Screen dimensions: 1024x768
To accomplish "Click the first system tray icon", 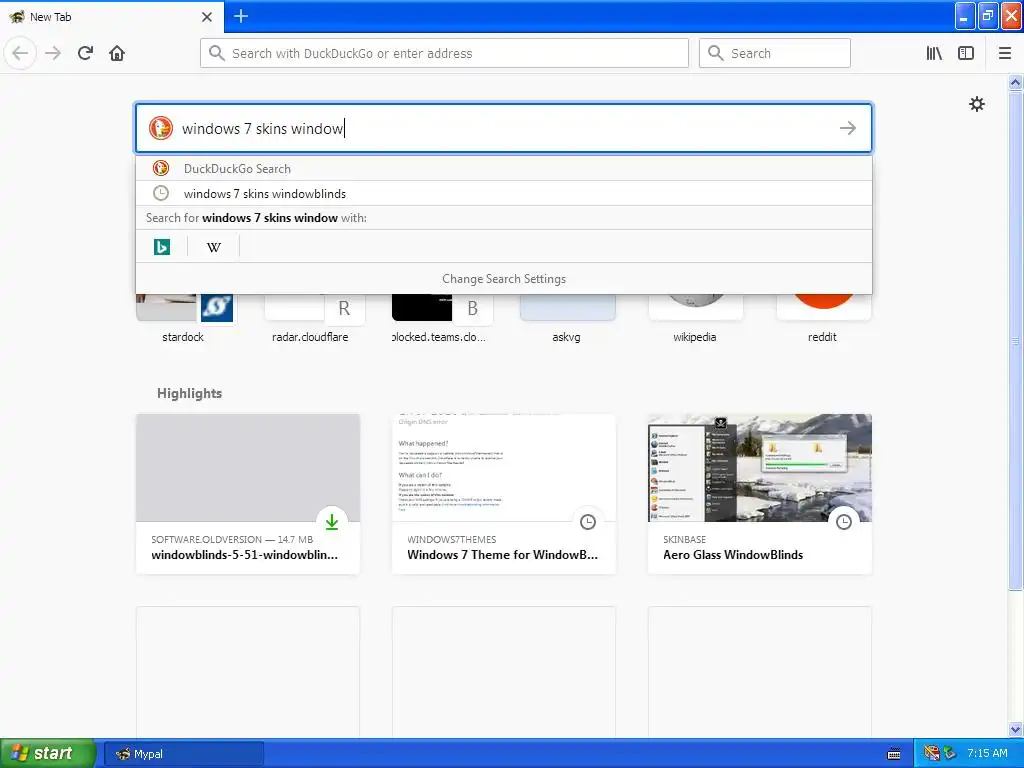I will (931, 753).
